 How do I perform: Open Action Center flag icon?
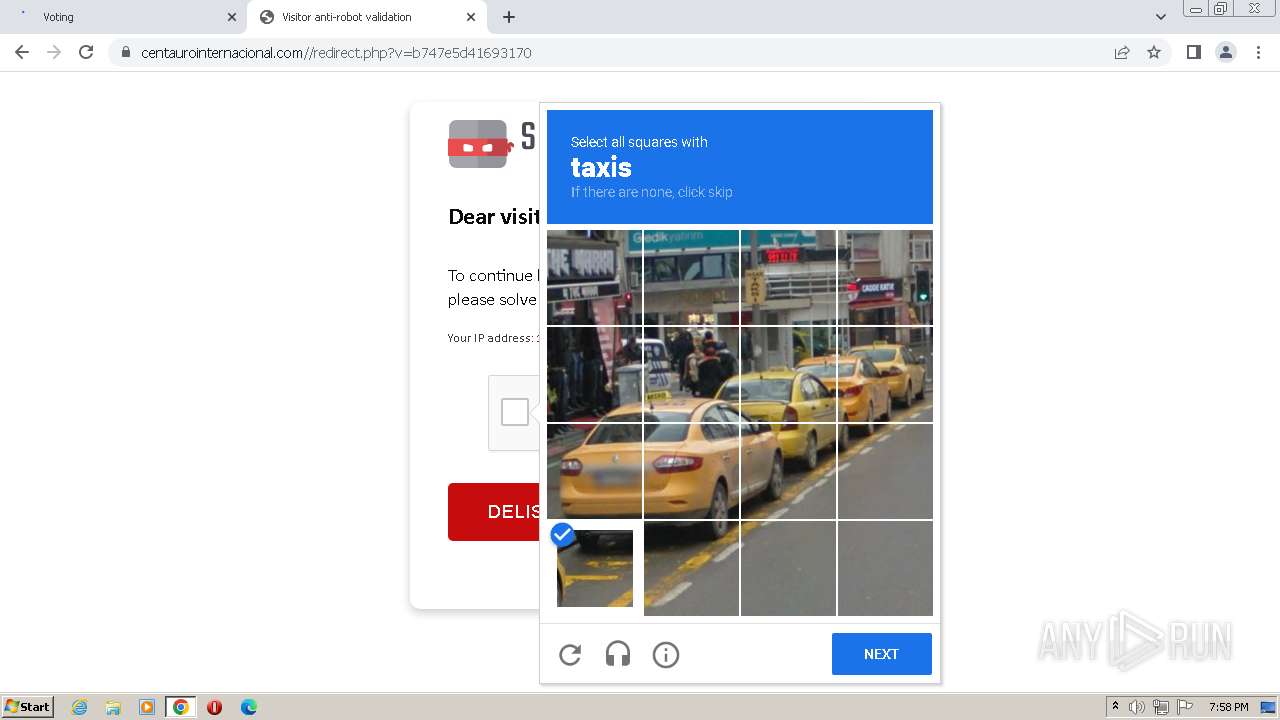[x=1185, y=707]
